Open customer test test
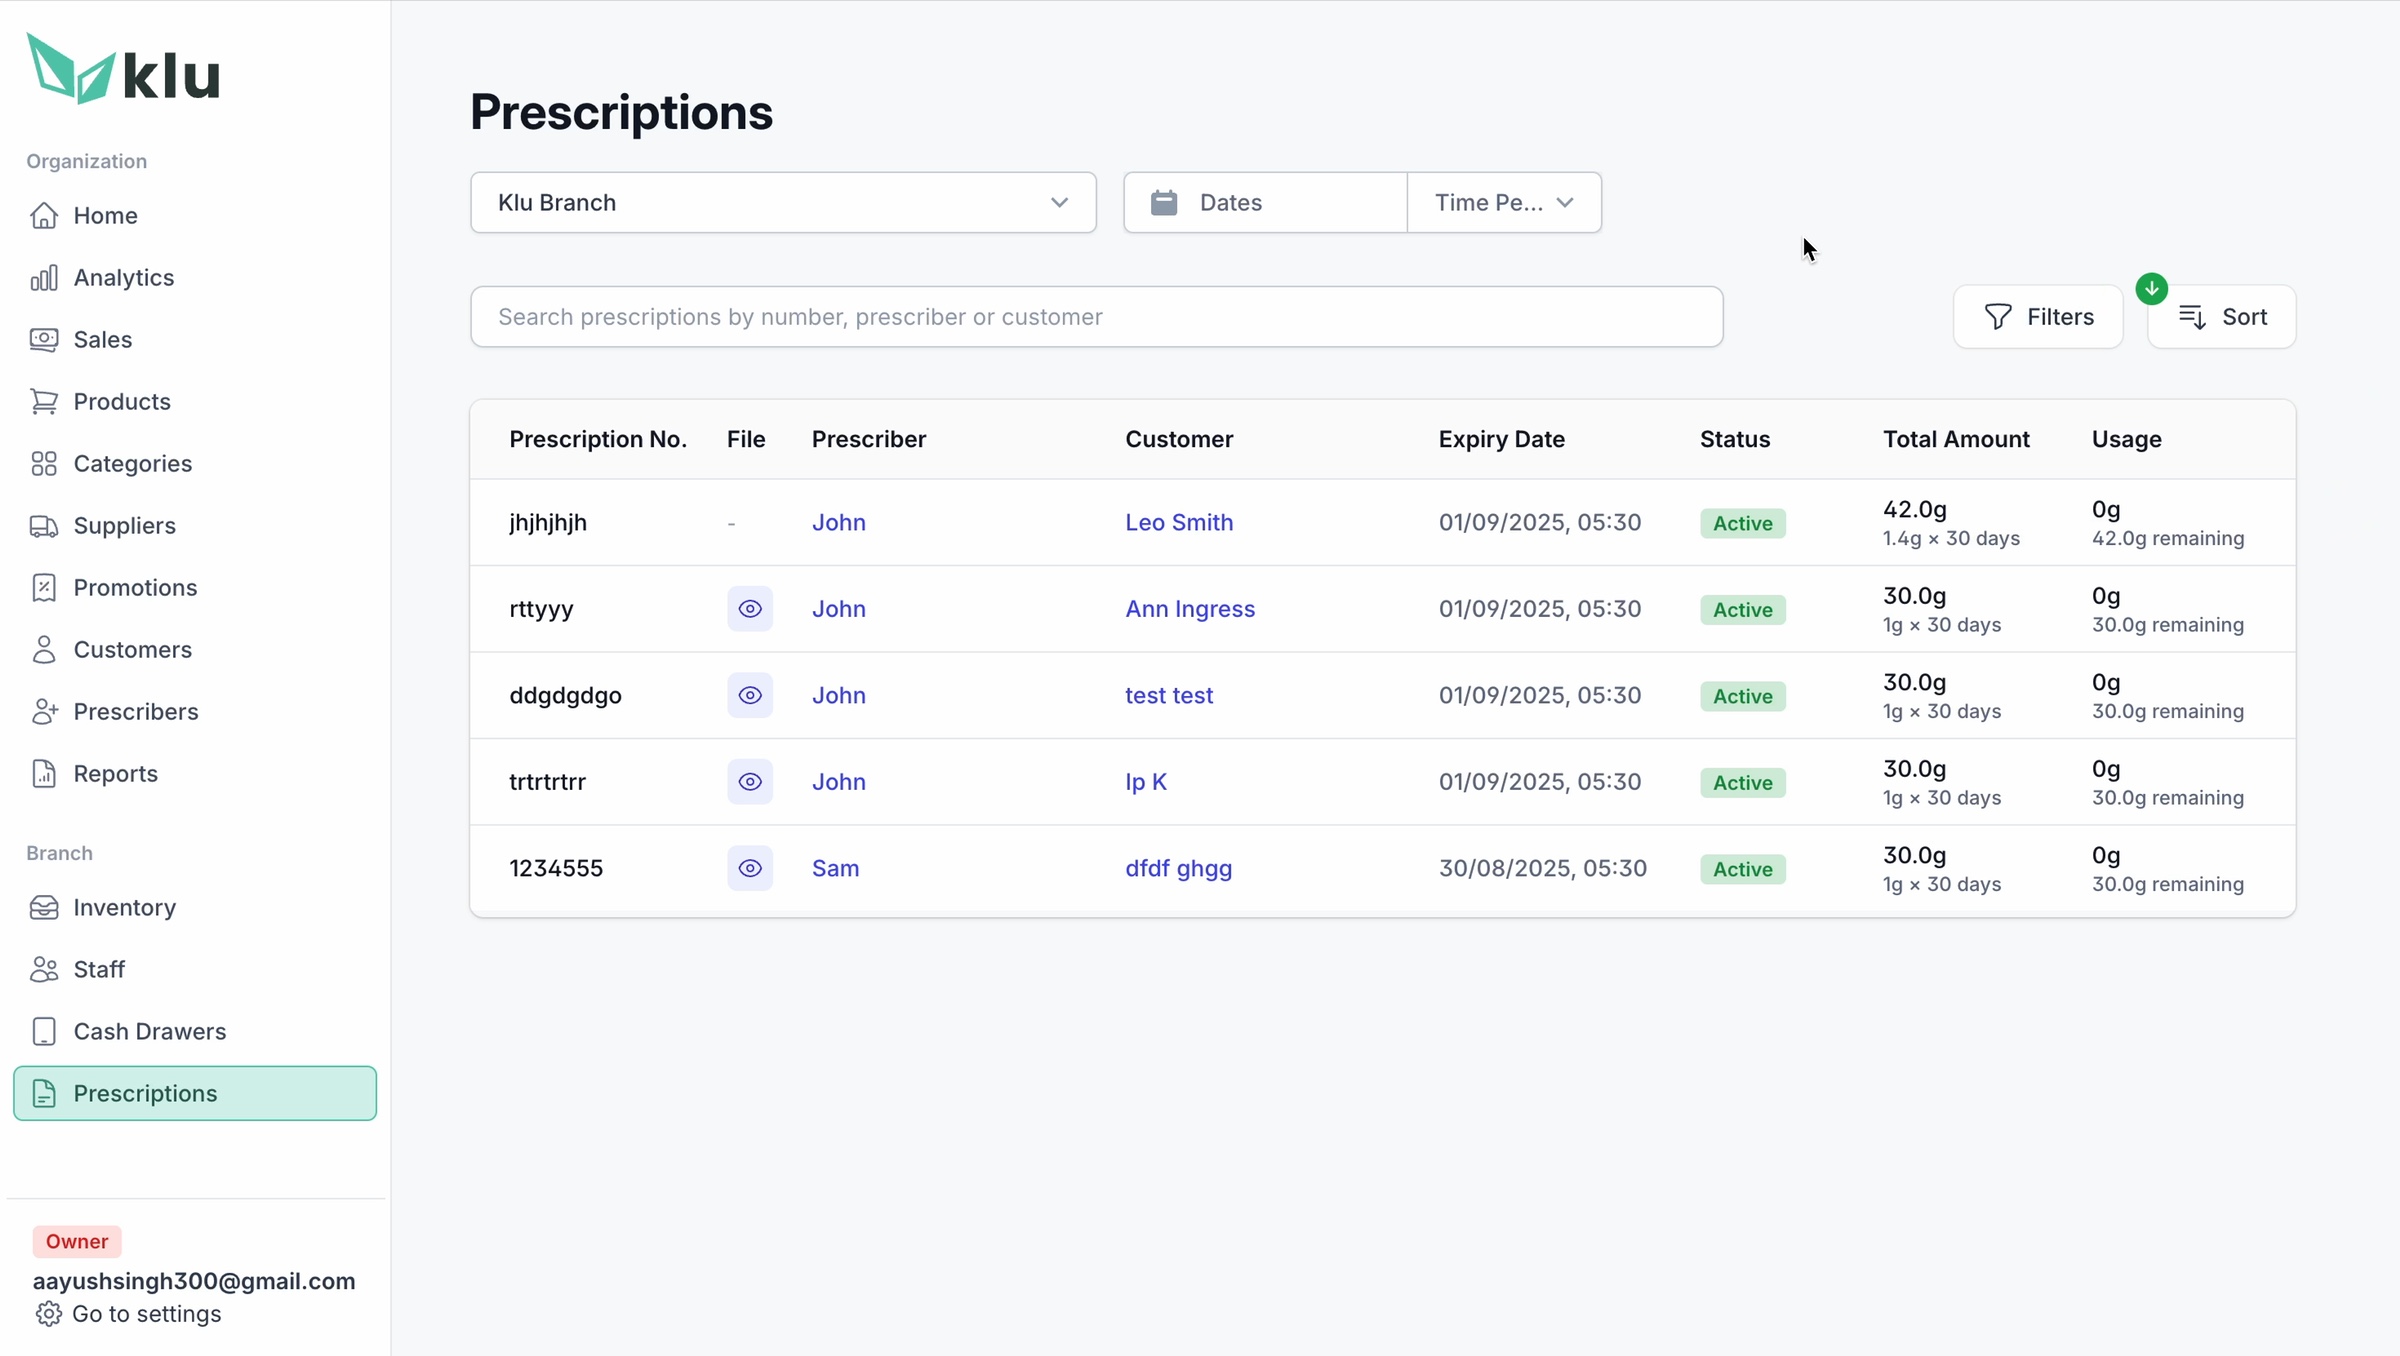The width and height of the screenshot is (2400, 1356). tap(1169, 695)
